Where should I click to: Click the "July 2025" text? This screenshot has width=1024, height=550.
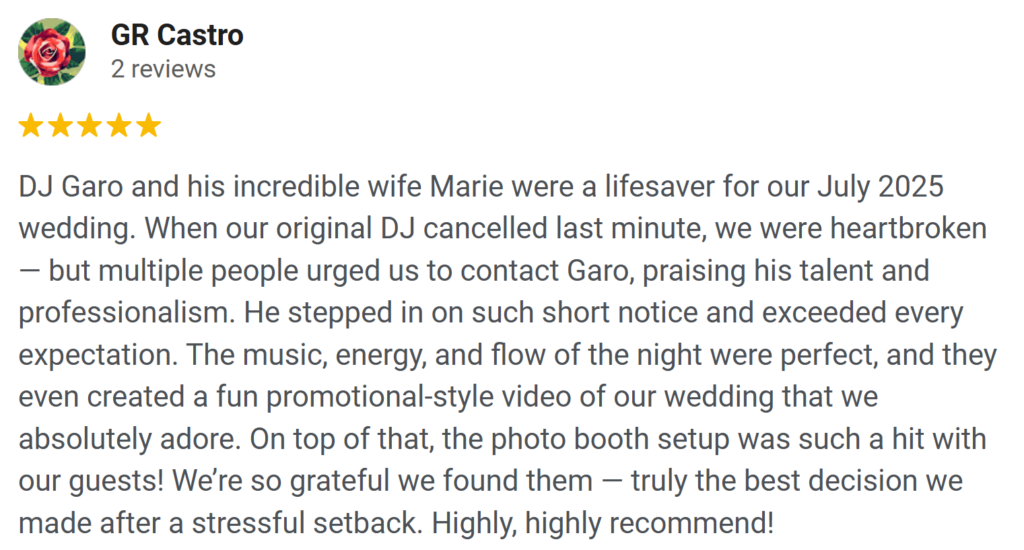coord(880,187)
